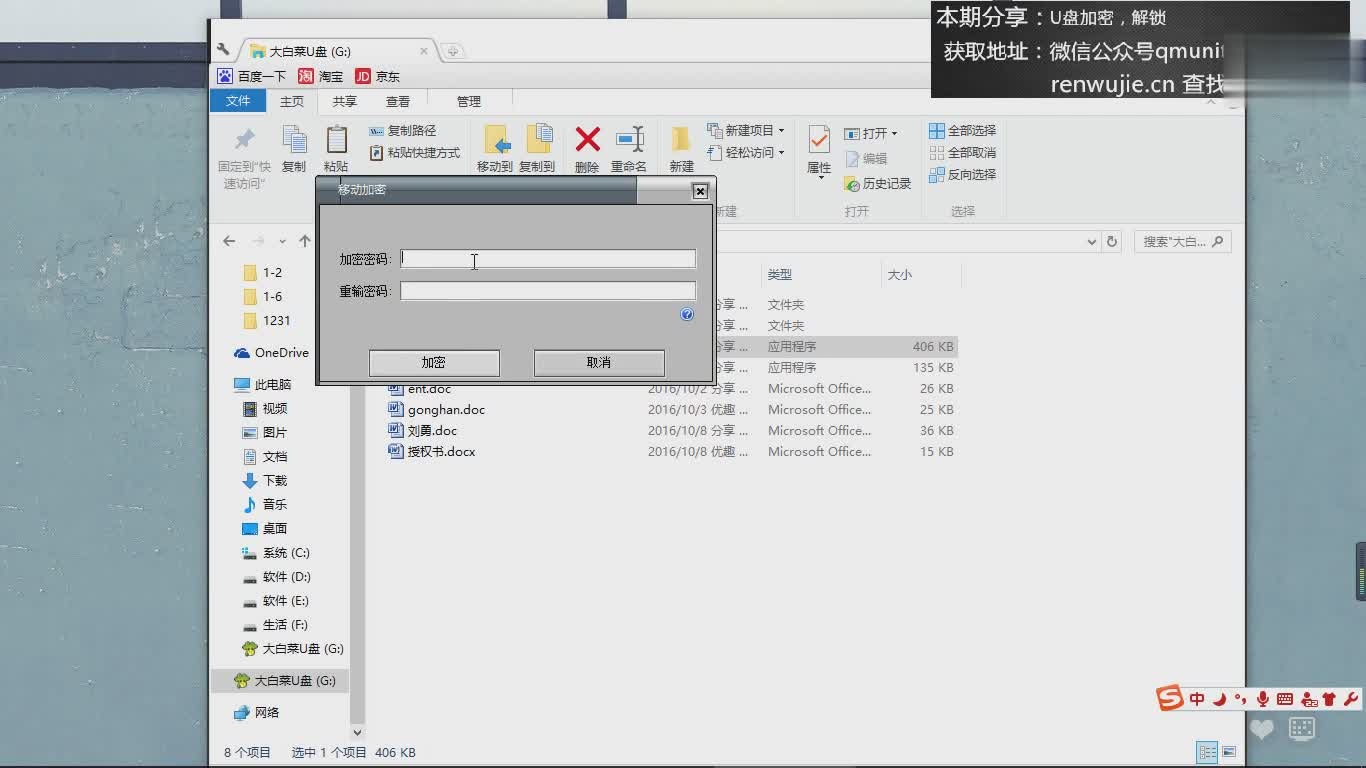This screenshot has width=1366, height=768.
Task: Click 全部取消 in ribbon
Action: click(963, 153)
